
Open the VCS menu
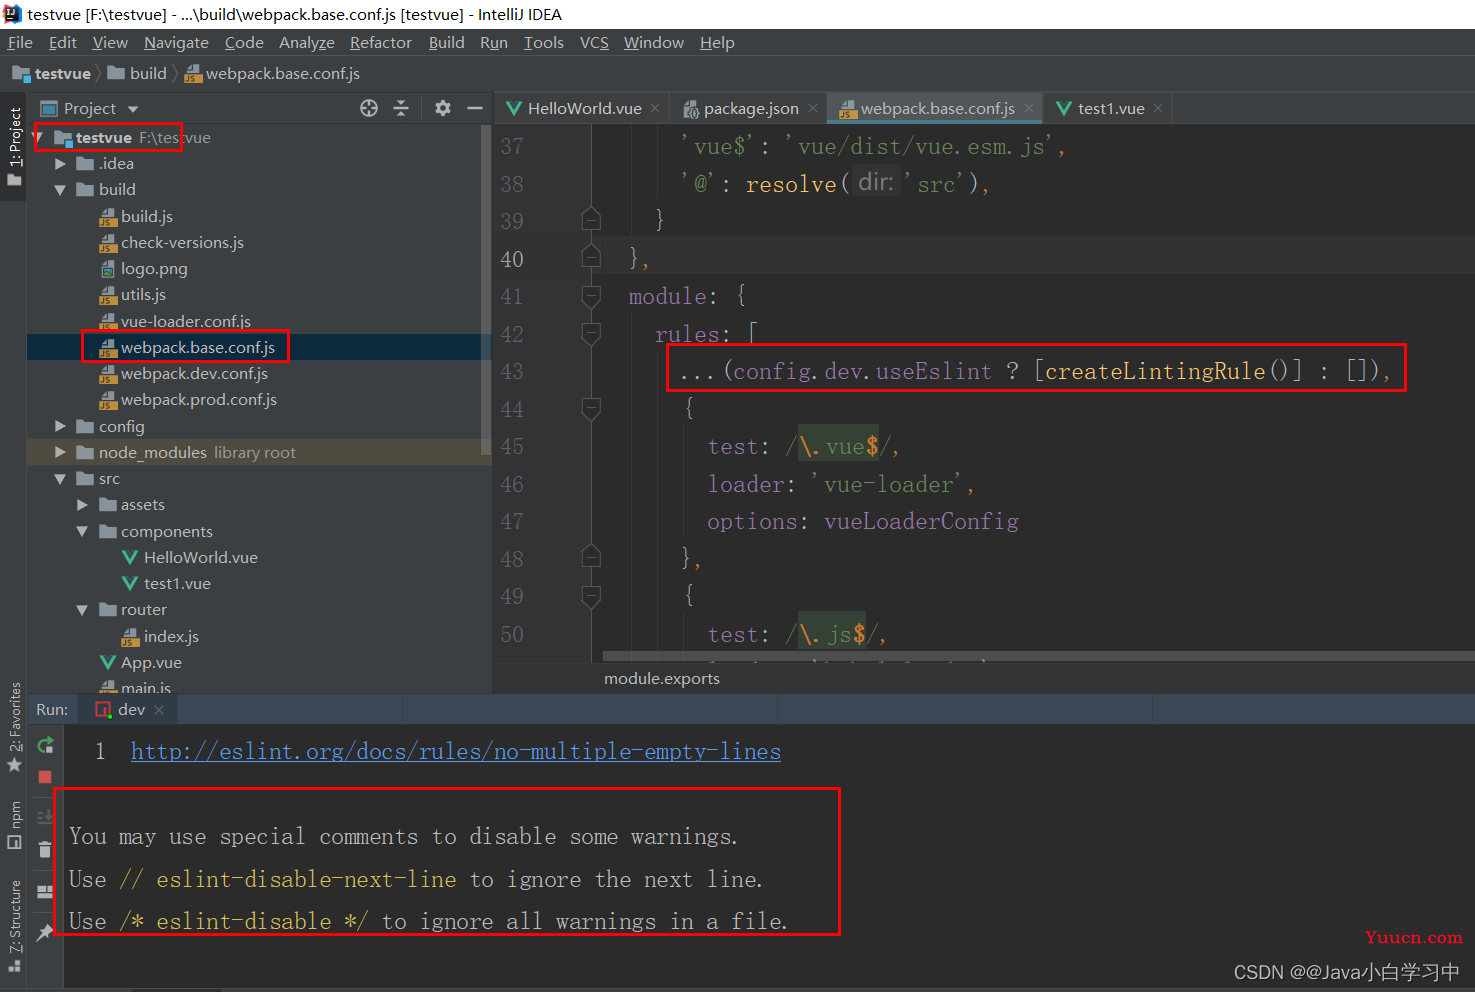coord(594,43)
